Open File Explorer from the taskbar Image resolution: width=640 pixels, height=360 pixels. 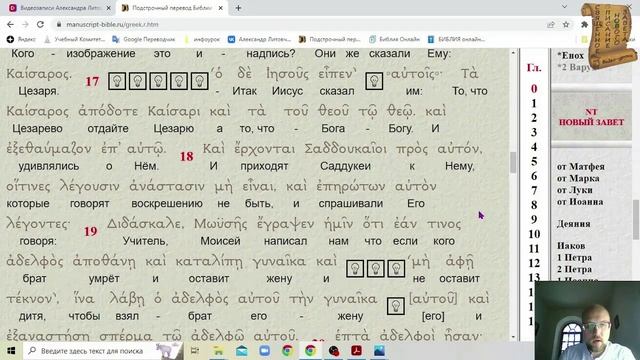click(x=218, y=351)
